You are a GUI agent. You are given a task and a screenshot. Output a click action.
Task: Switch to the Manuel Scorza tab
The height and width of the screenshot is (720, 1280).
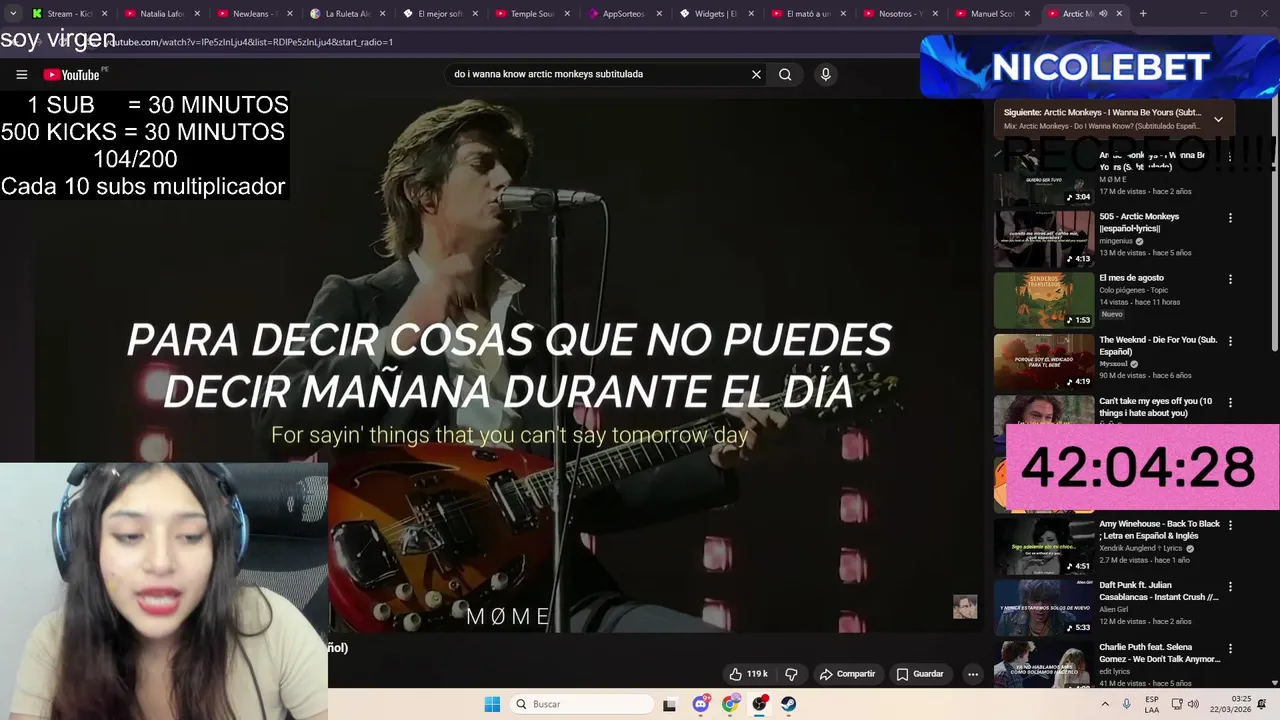pyautogui.click(x=992, y=14)
